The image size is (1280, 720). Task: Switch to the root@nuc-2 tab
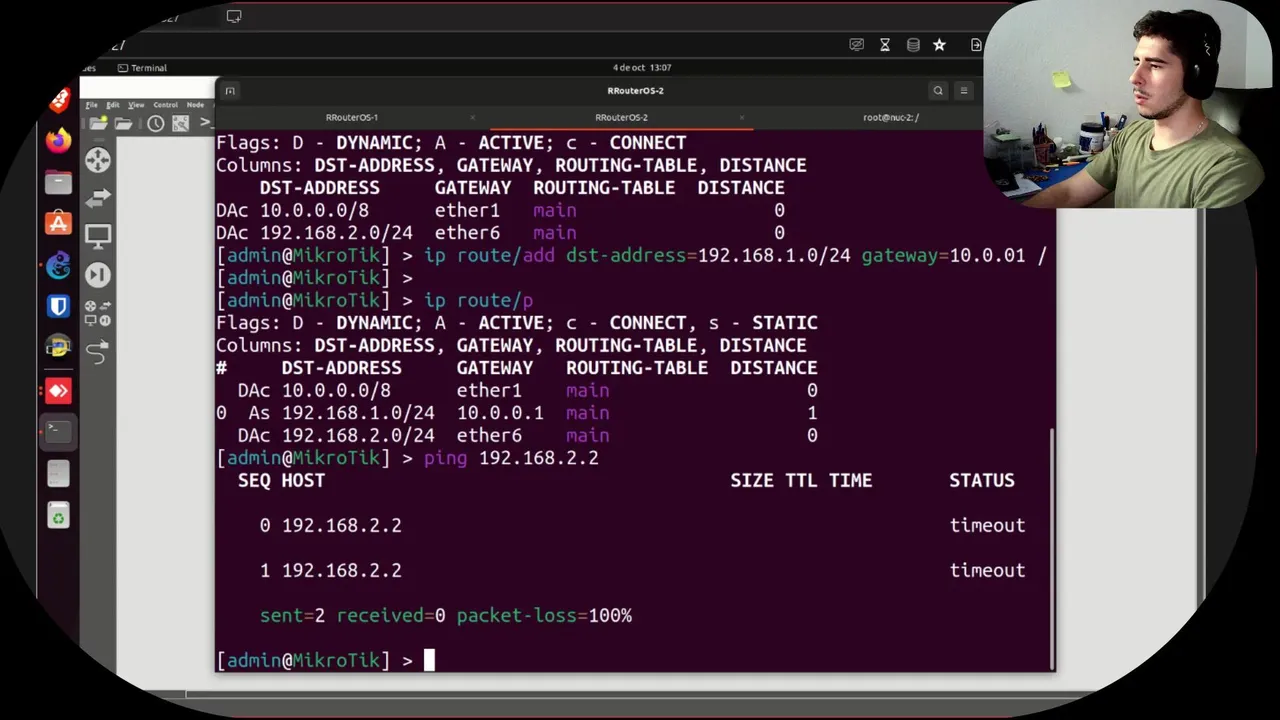pos(891,118)
